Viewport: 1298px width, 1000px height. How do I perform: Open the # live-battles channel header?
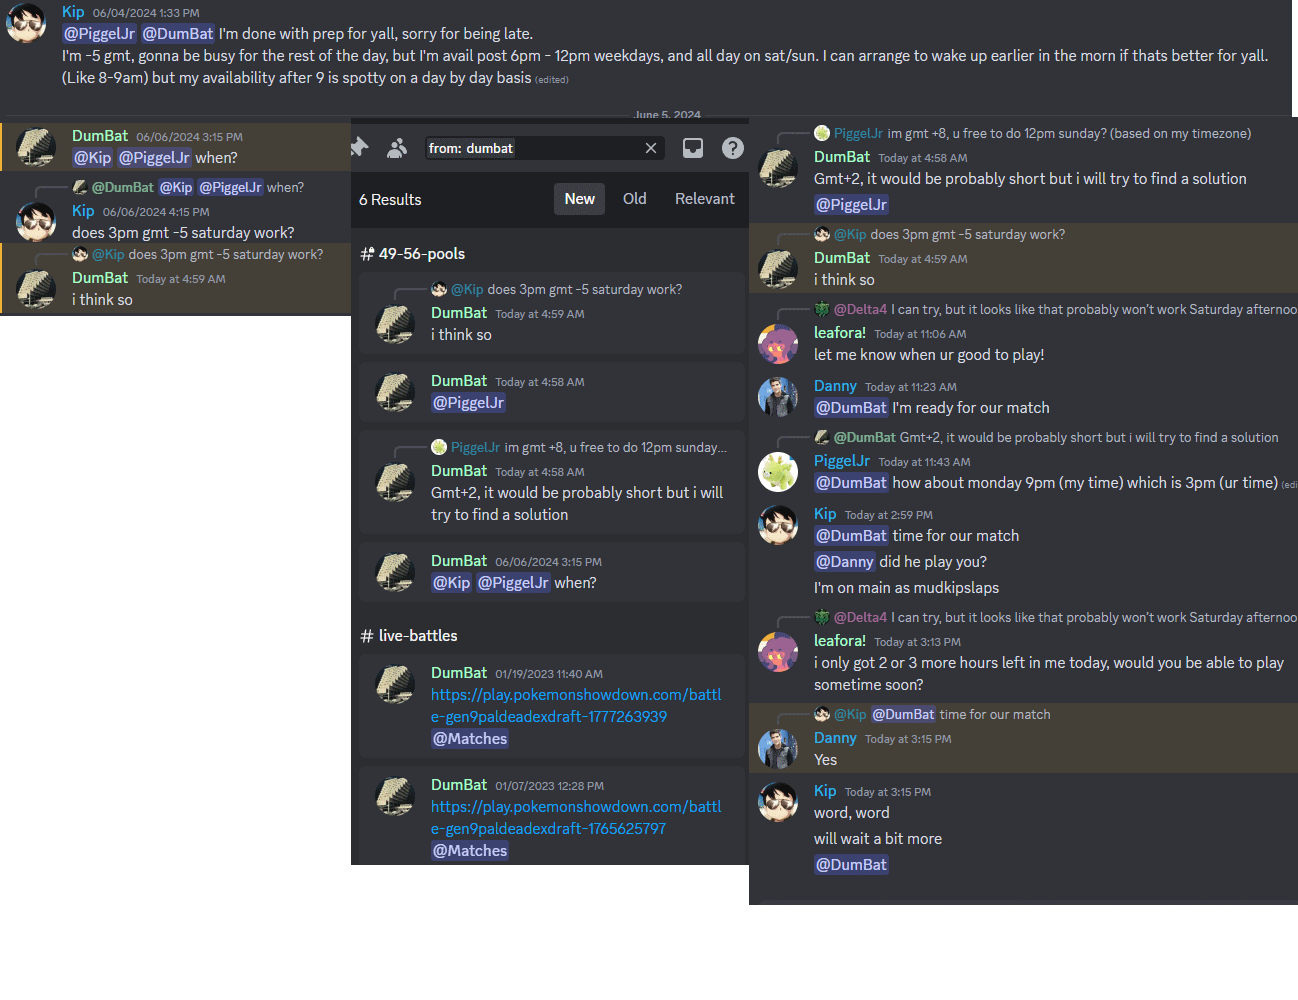pos(409,636)
